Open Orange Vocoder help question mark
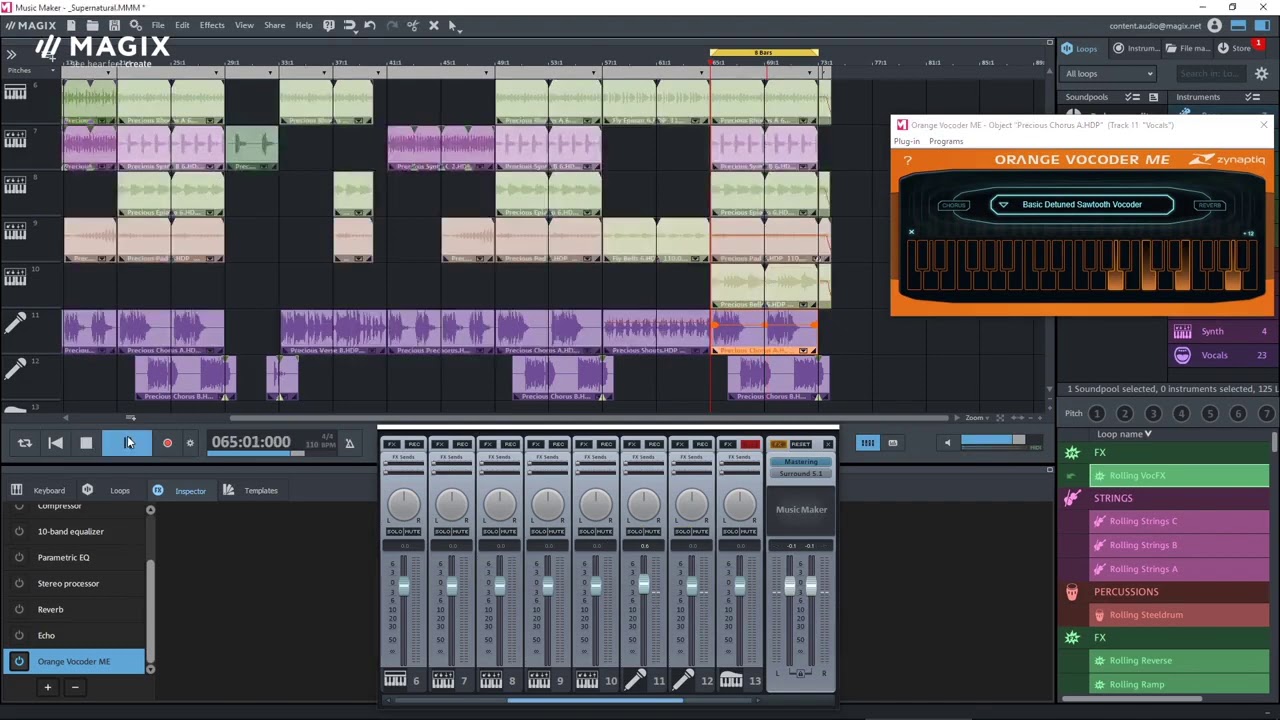The width and height of the screenshot is (1280, 720). click(x=908, y=160)
